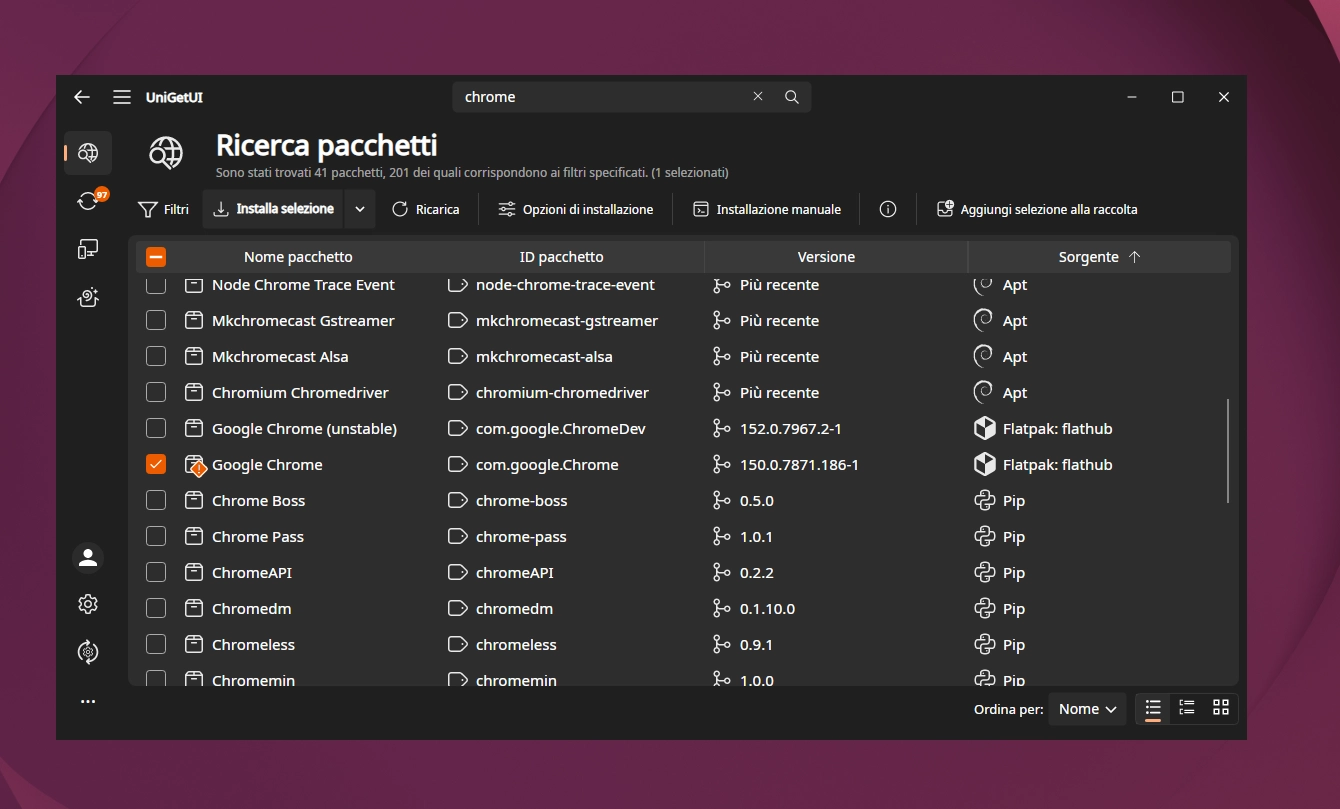
Task: Click version 150.0.7871.186-1 cell
Action: coord(799,465)
